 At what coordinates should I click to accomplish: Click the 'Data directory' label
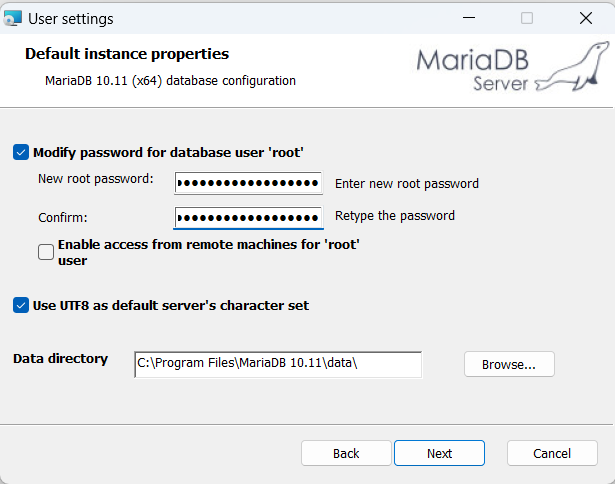click(60, 358)
